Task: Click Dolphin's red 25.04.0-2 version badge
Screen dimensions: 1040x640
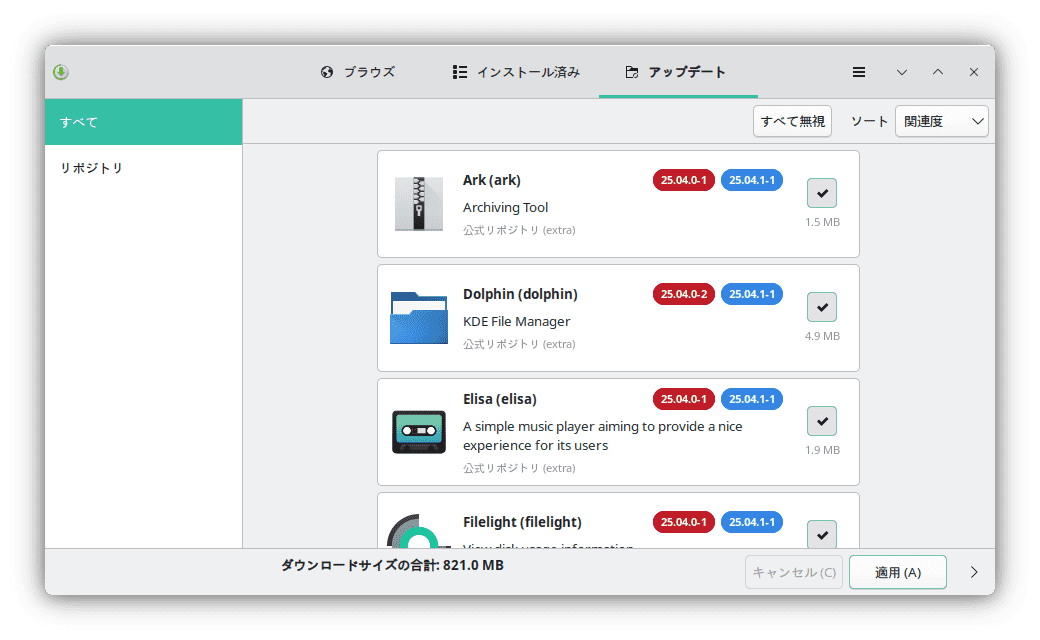Action: pyautogui.click(x=683, y=294)
